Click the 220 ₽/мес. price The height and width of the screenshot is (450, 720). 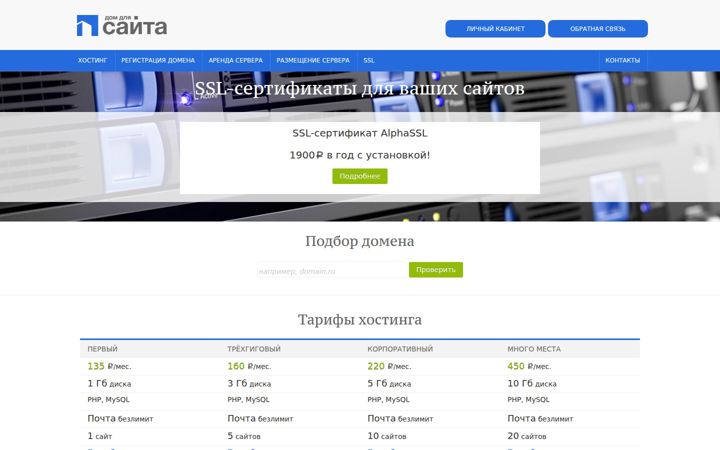[x=389, y=366]
